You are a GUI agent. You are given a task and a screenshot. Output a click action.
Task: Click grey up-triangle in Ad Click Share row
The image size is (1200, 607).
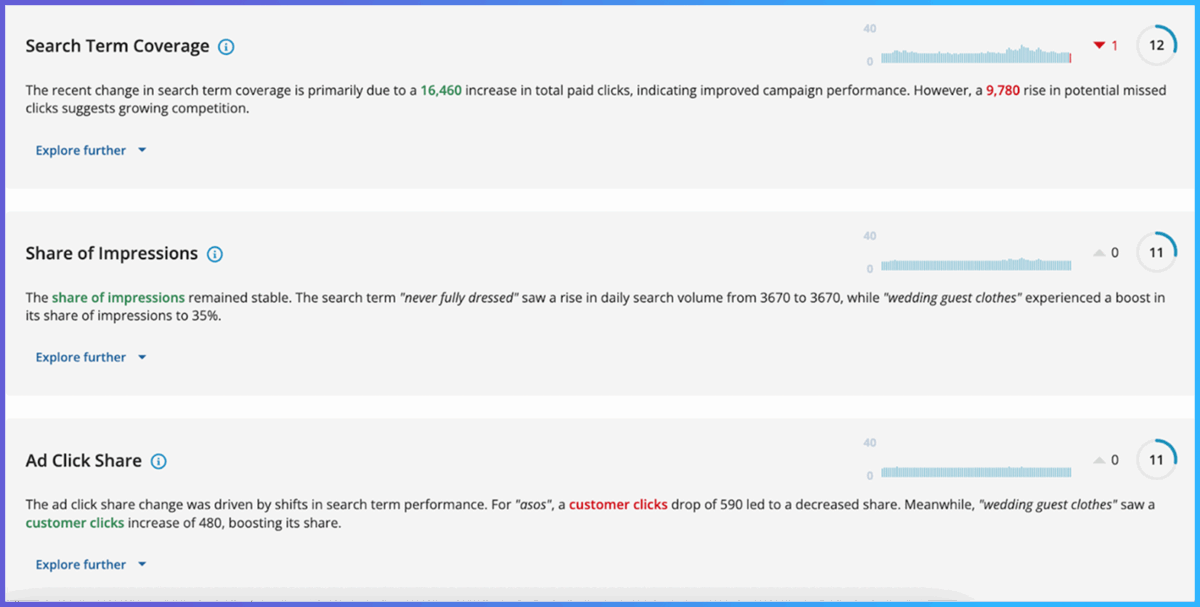click(x=1100, y=460)
